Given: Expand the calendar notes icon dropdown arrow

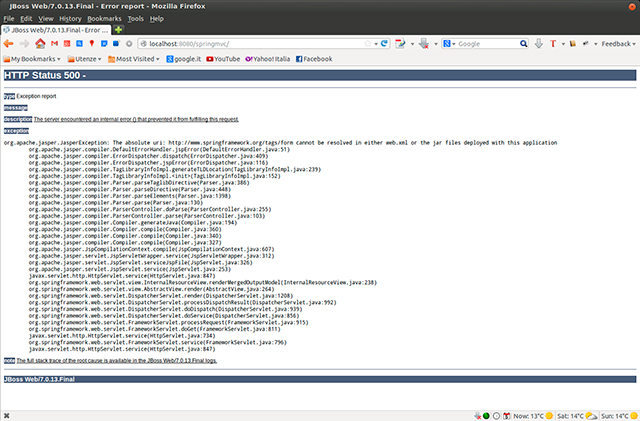Looking at the screenshot, I should [x=412, y=44].
